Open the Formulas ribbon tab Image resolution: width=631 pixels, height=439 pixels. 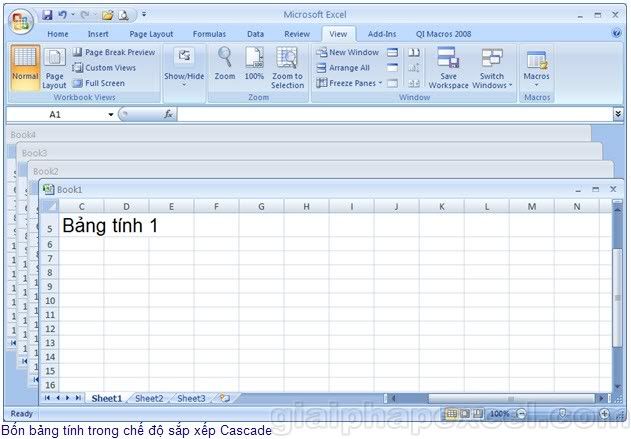208,34
